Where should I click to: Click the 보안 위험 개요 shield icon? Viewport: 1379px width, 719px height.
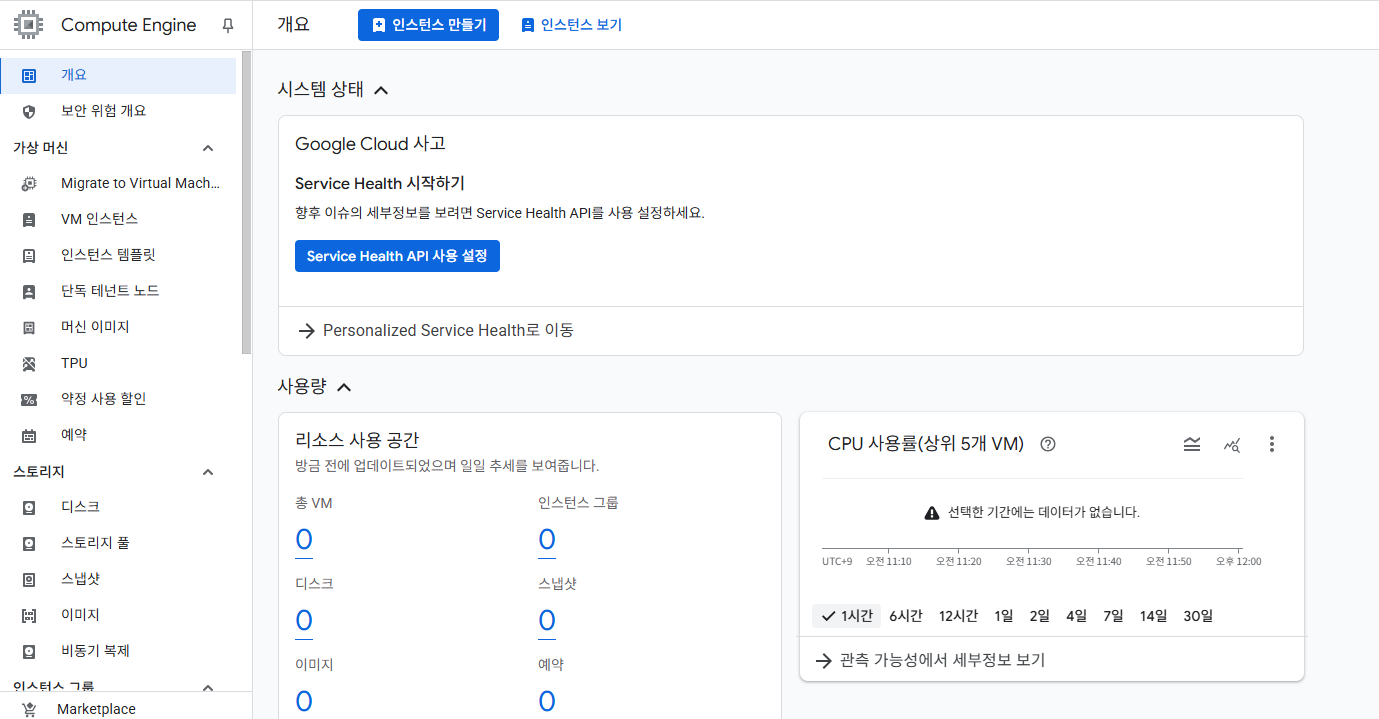(x=29, y=111)
